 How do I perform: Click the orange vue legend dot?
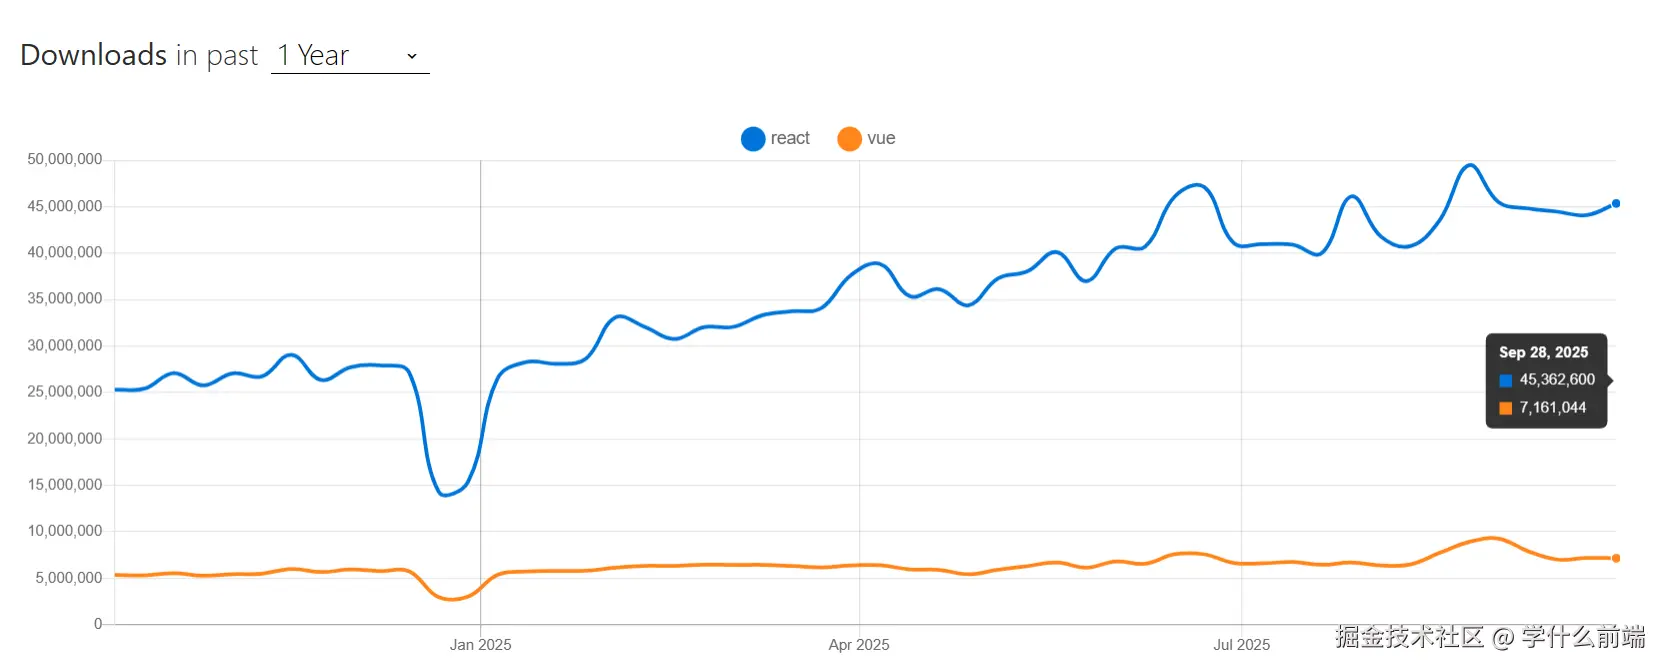click(x=848, y=138)
